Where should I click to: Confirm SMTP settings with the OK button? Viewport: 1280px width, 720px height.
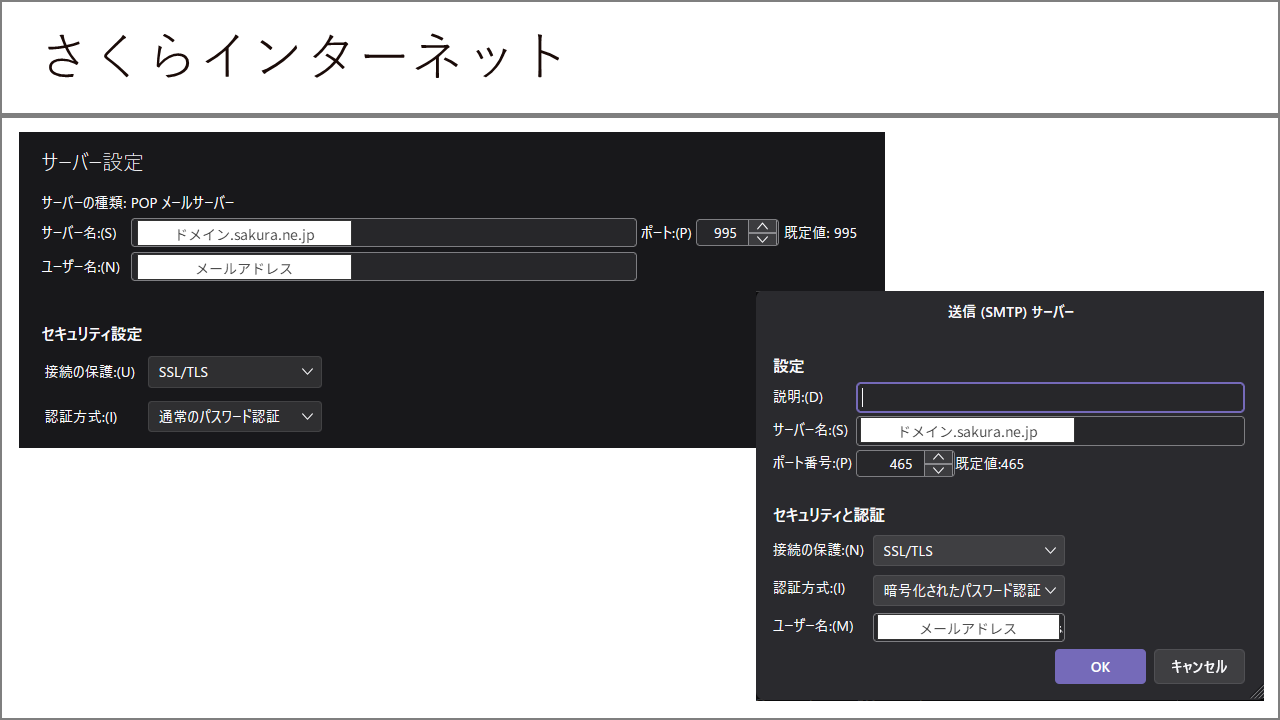pyautogui.click(x=1100, y=667)
